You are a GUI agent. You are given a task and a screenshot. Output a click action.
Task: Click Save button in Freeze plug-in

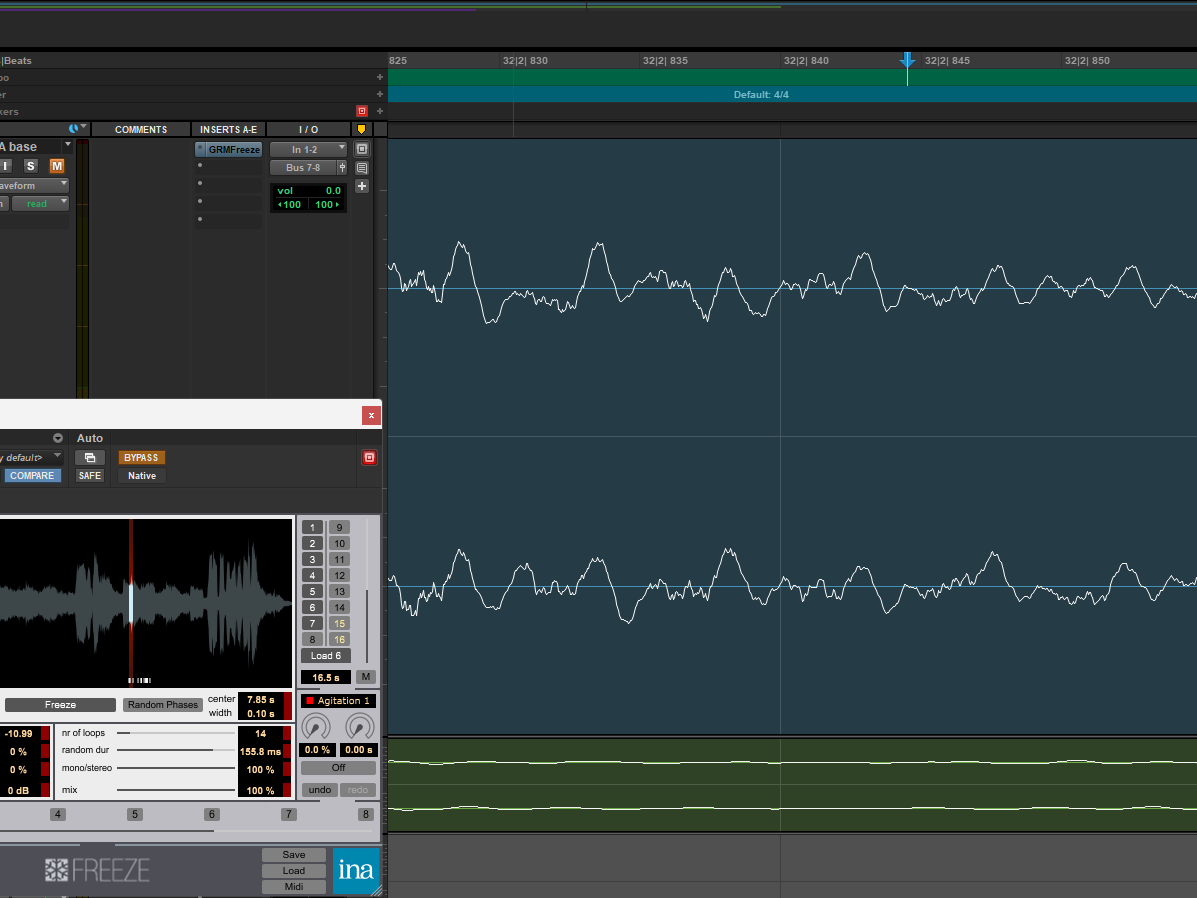click(294, 854)
